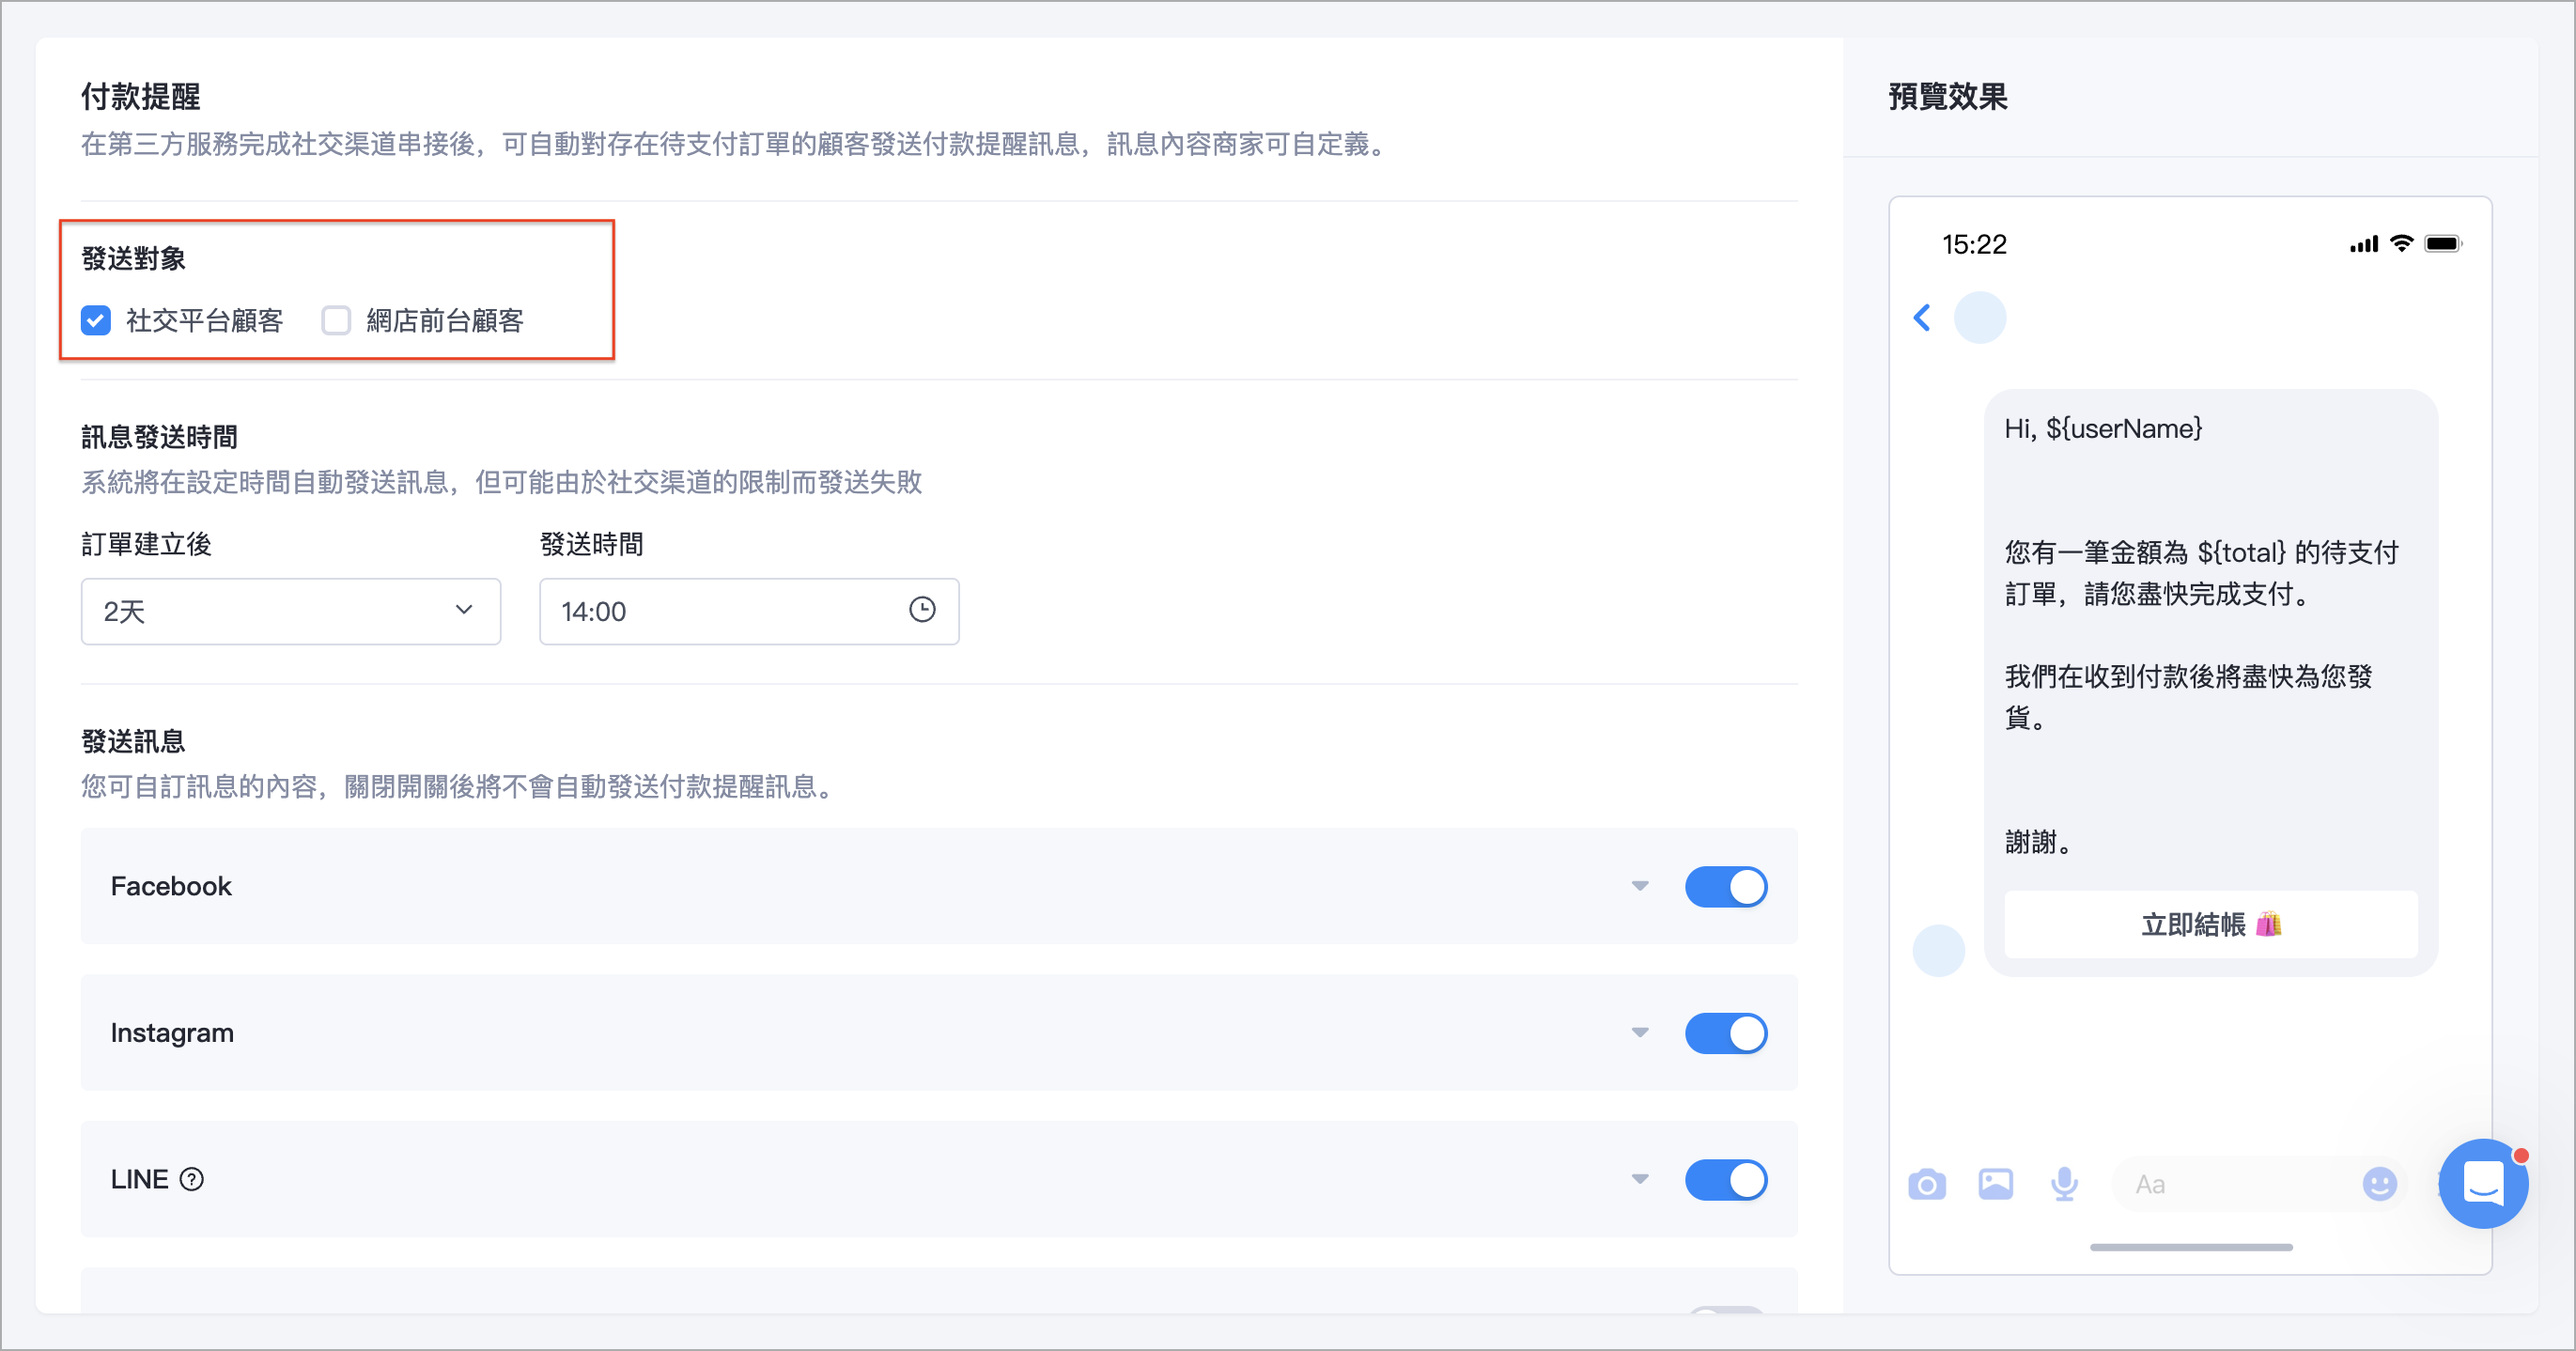Image resolution: width=2576 pixels, height=1351 pixels.
Task: Uncheck the 社交平台顧客 checkbox
Action: point(96,320)
